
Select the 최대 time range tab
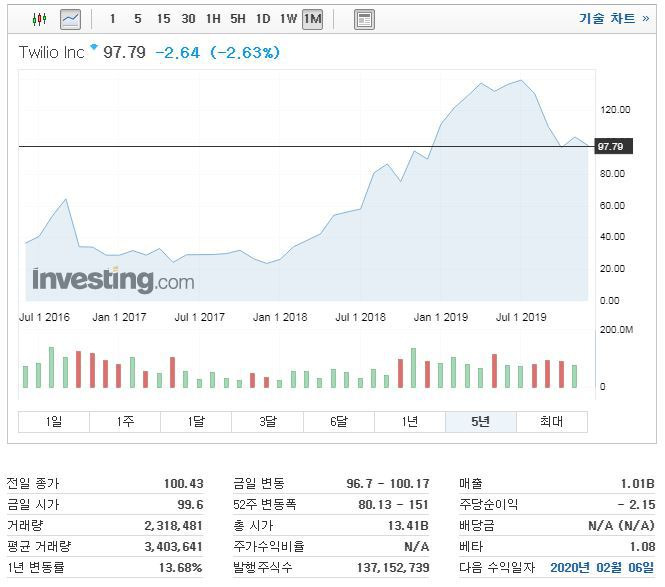click(552, 422)
